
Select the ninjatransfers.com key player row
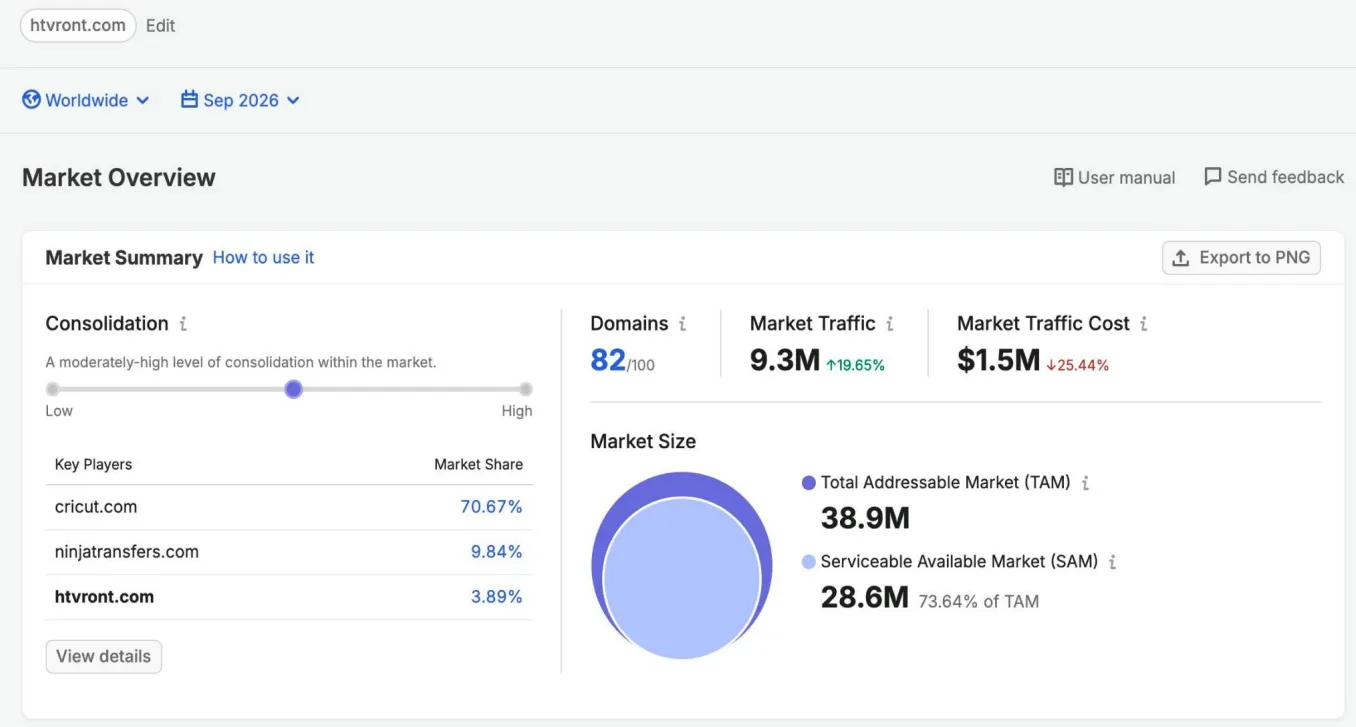pos(289,553)
